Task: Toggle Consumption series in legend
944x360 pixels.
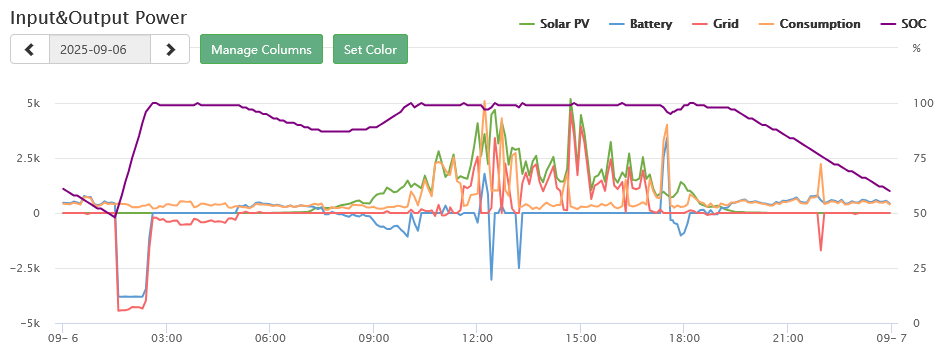Action: point(809,24)
